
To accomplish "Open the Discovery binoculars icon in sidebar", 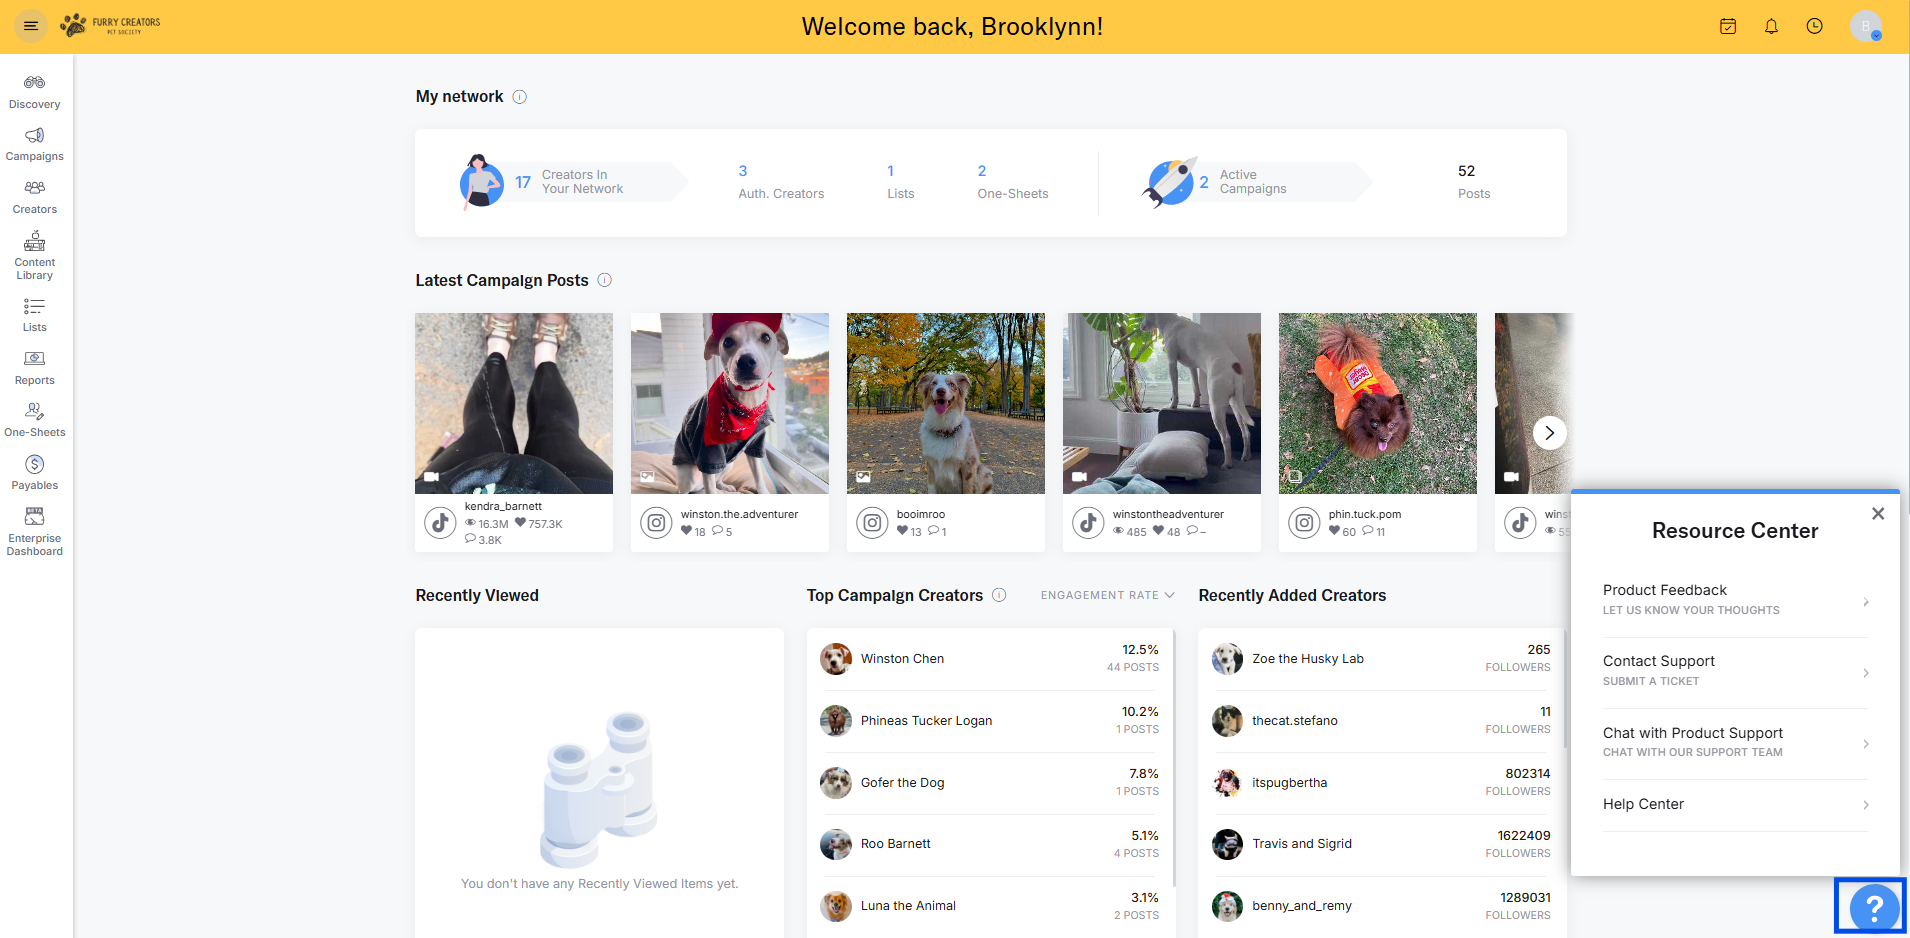I will [x=34, y=82].
